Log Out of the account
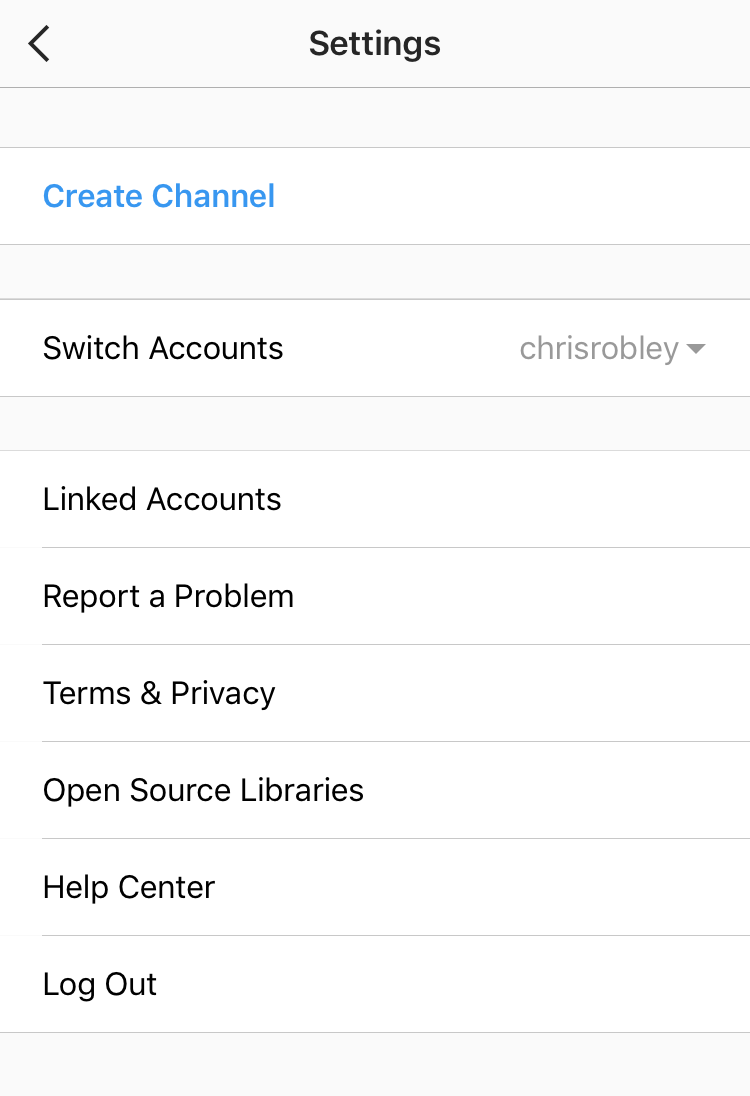Screen dimensions: 750x1096 pos(99,984)
